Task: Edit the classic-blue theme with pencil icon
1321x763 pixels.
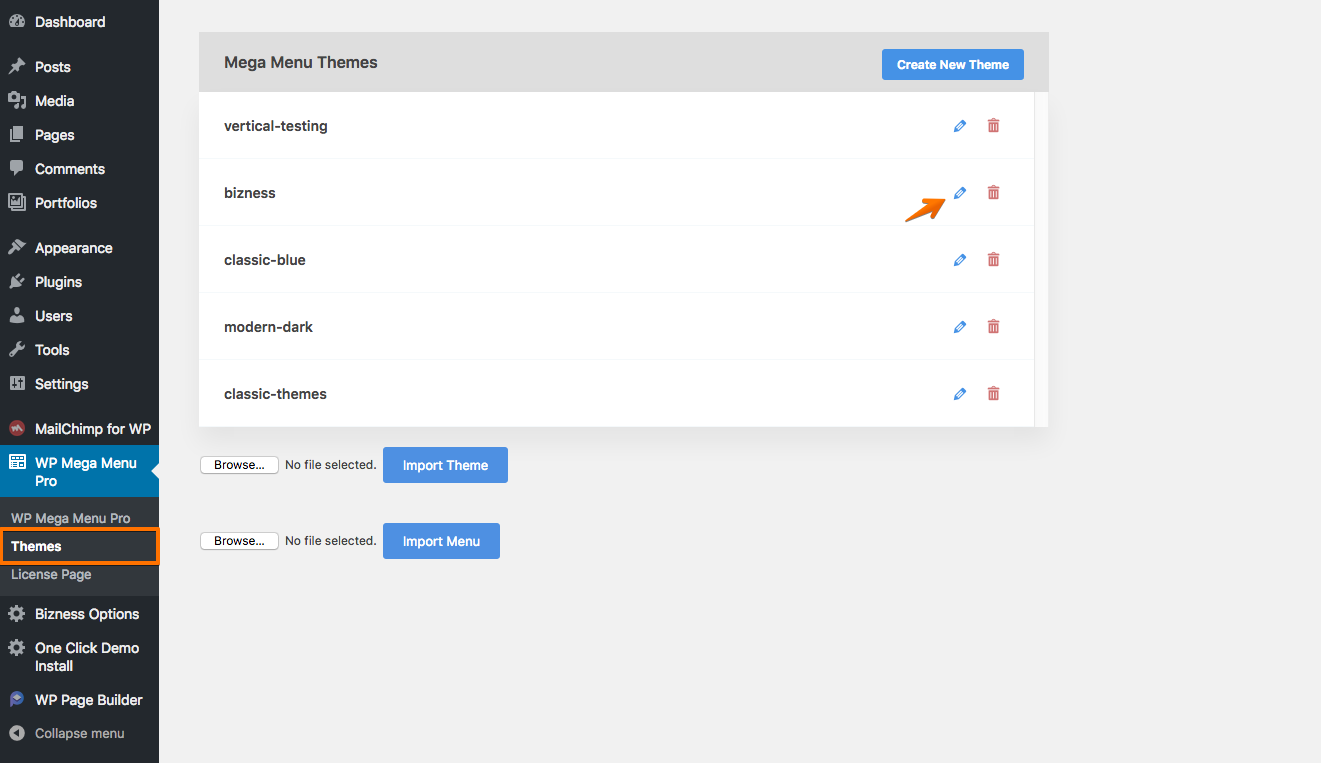Action: pyautogui.click(x=960, y=260)
